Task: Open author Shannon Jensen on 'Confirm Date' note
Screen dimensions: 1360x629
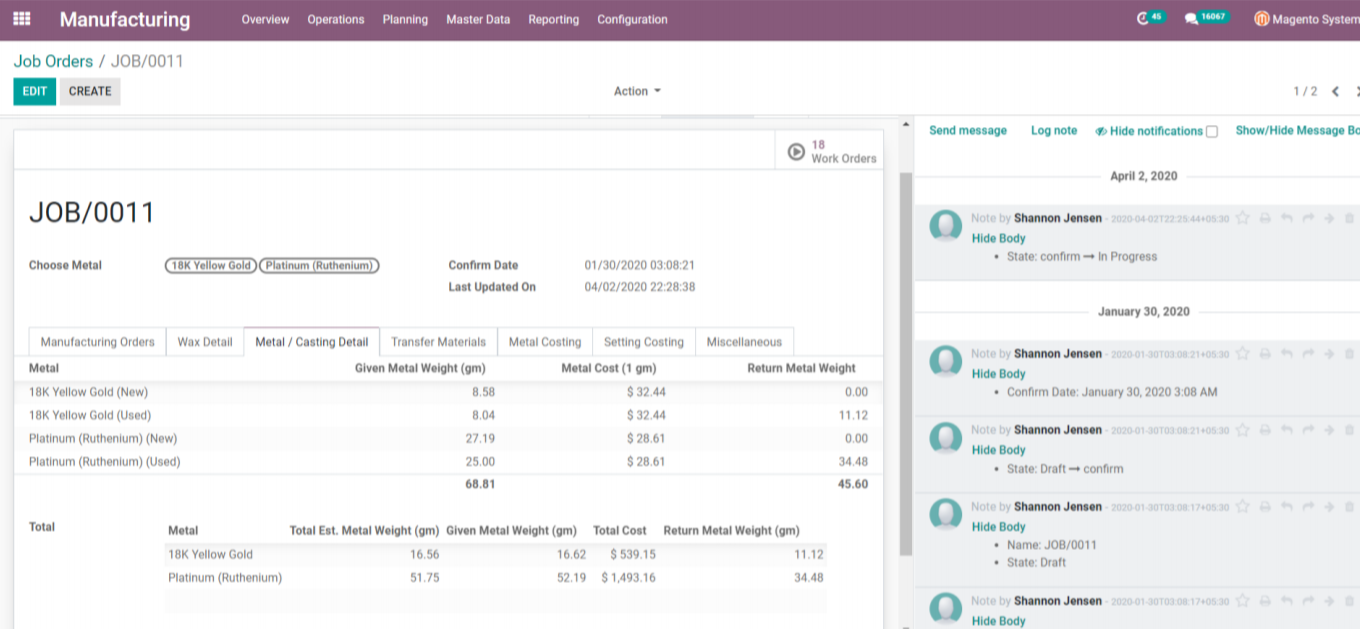Action: pos(1058,354)
